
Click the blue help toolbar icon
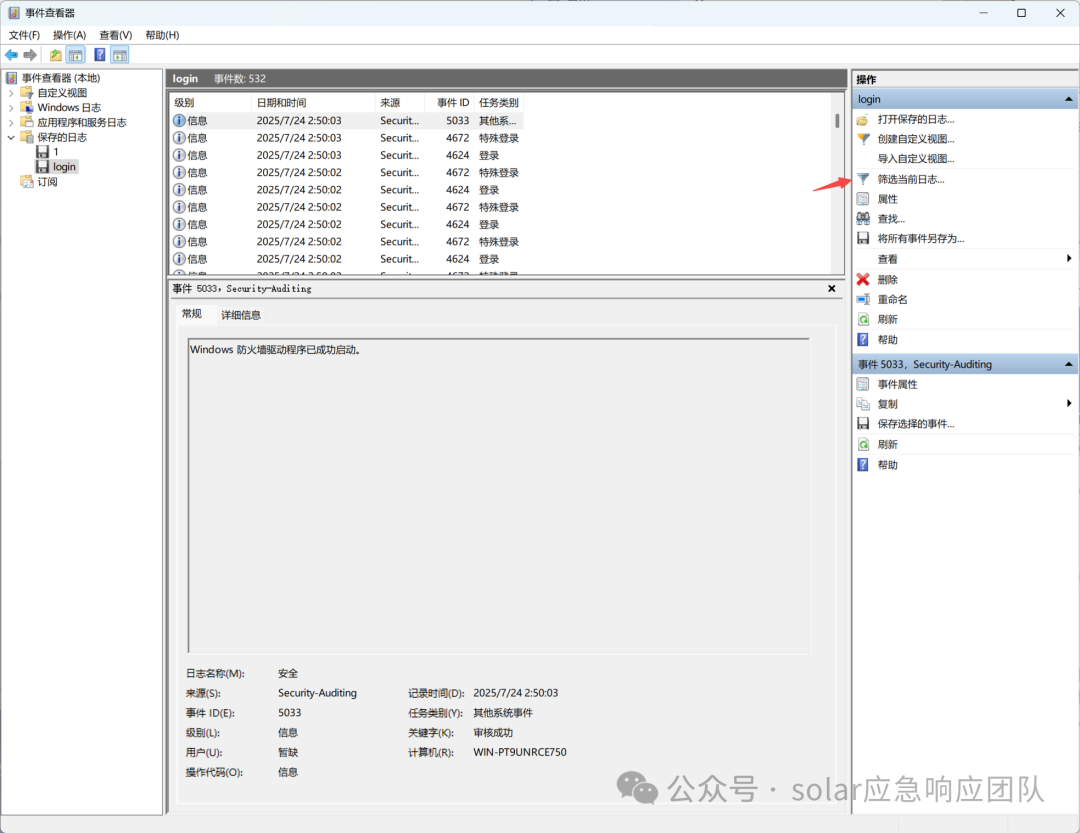(100, 55)
